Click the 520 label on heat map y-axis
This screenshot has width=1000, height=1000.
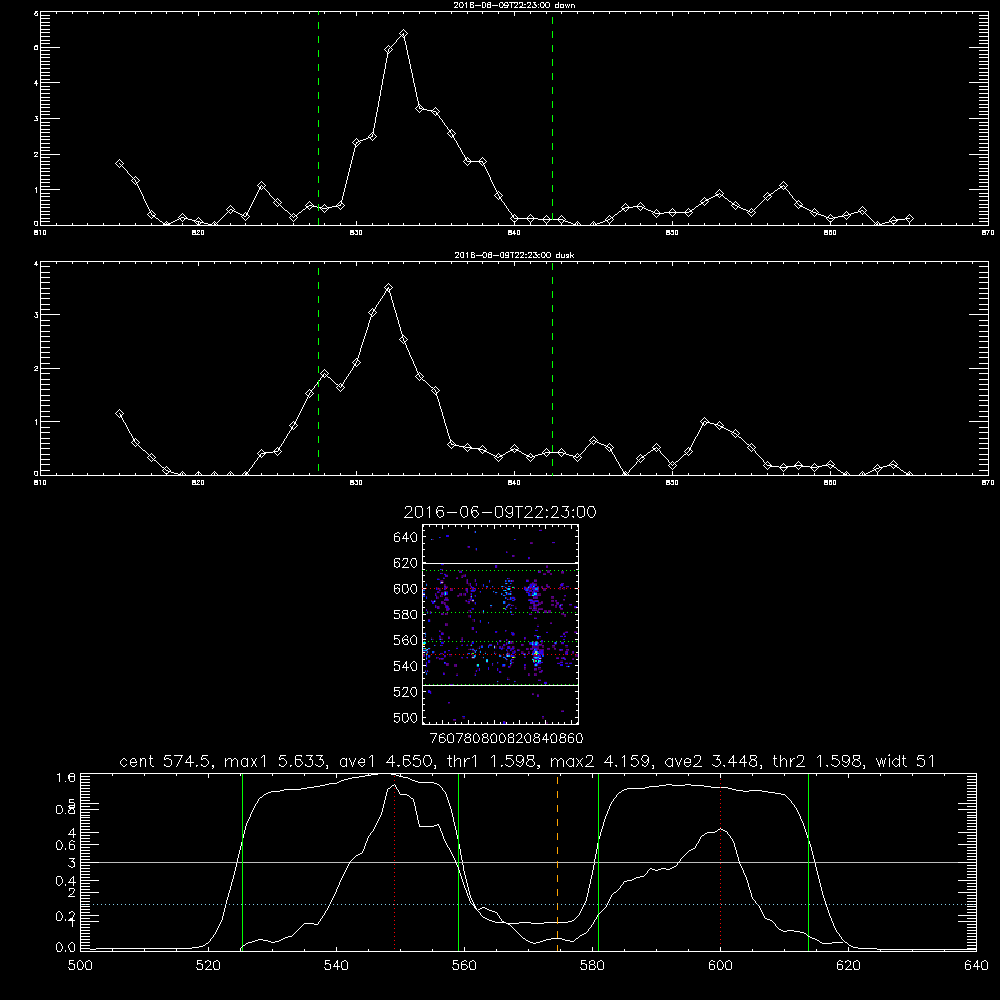coord(406,692)
